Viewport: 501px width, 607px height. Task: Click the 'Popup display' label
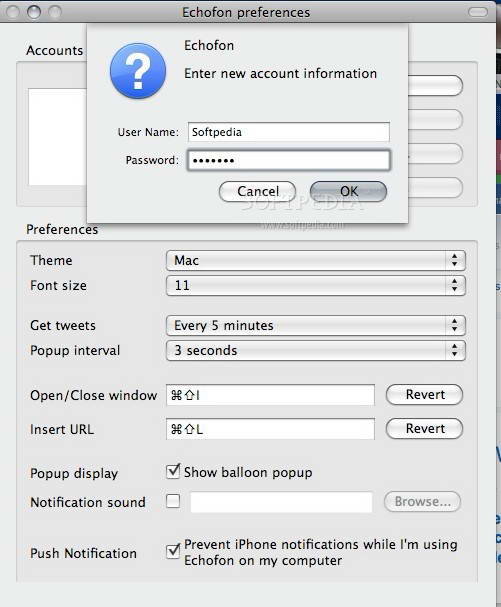tap(74, 473)
